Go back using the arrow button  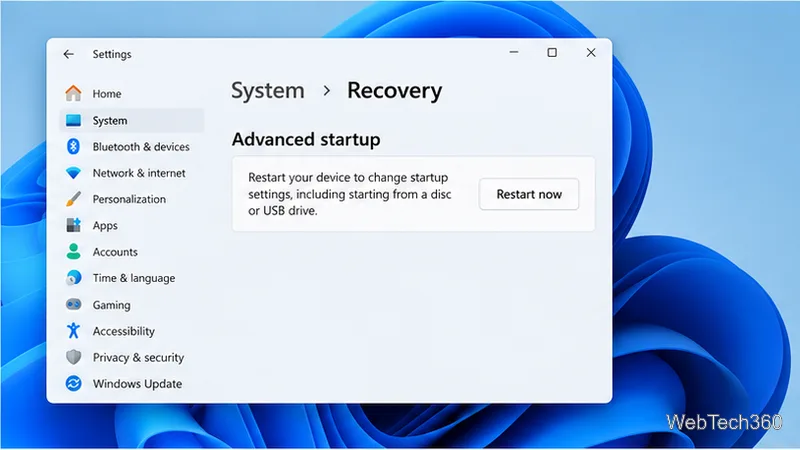[68, 54]
